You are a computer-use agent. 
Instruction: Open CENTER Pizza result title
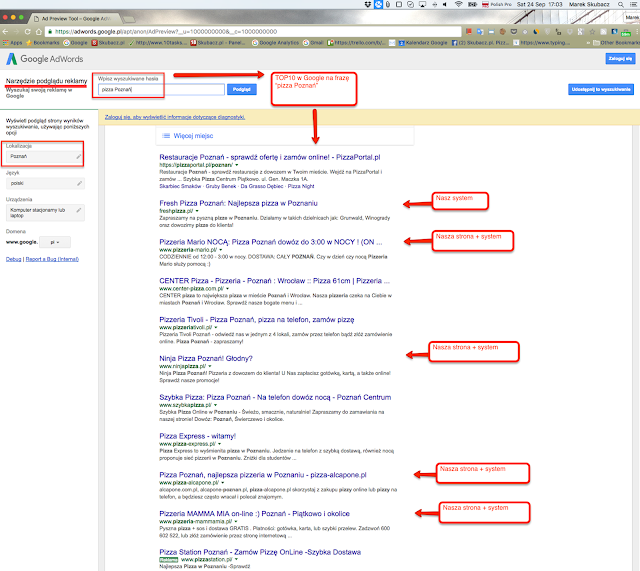coord(274,281)
